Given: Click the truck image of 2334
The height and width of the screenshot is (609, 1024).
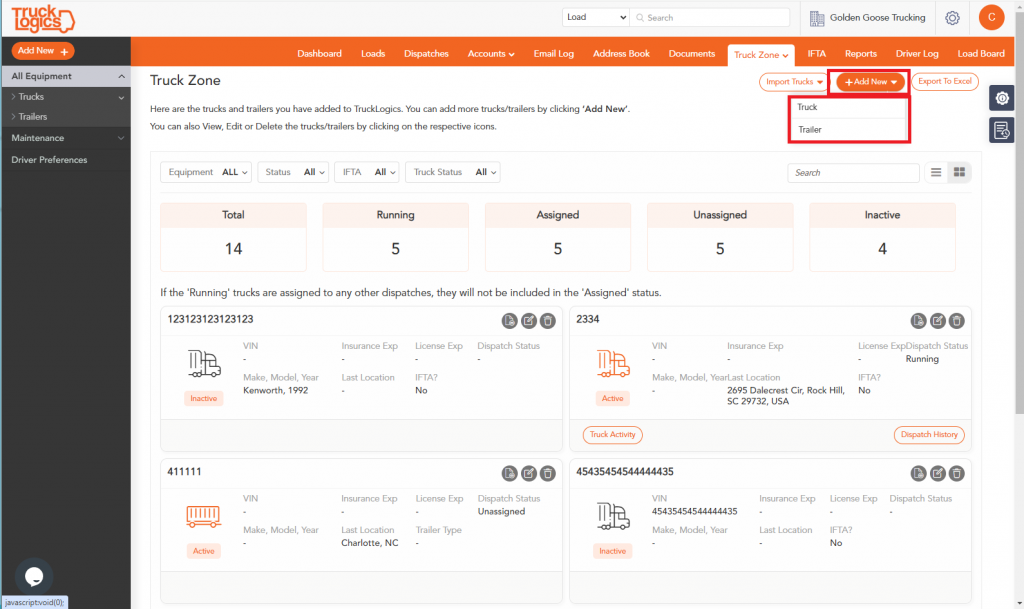Looking at the screenshot, I should point(613,364).
